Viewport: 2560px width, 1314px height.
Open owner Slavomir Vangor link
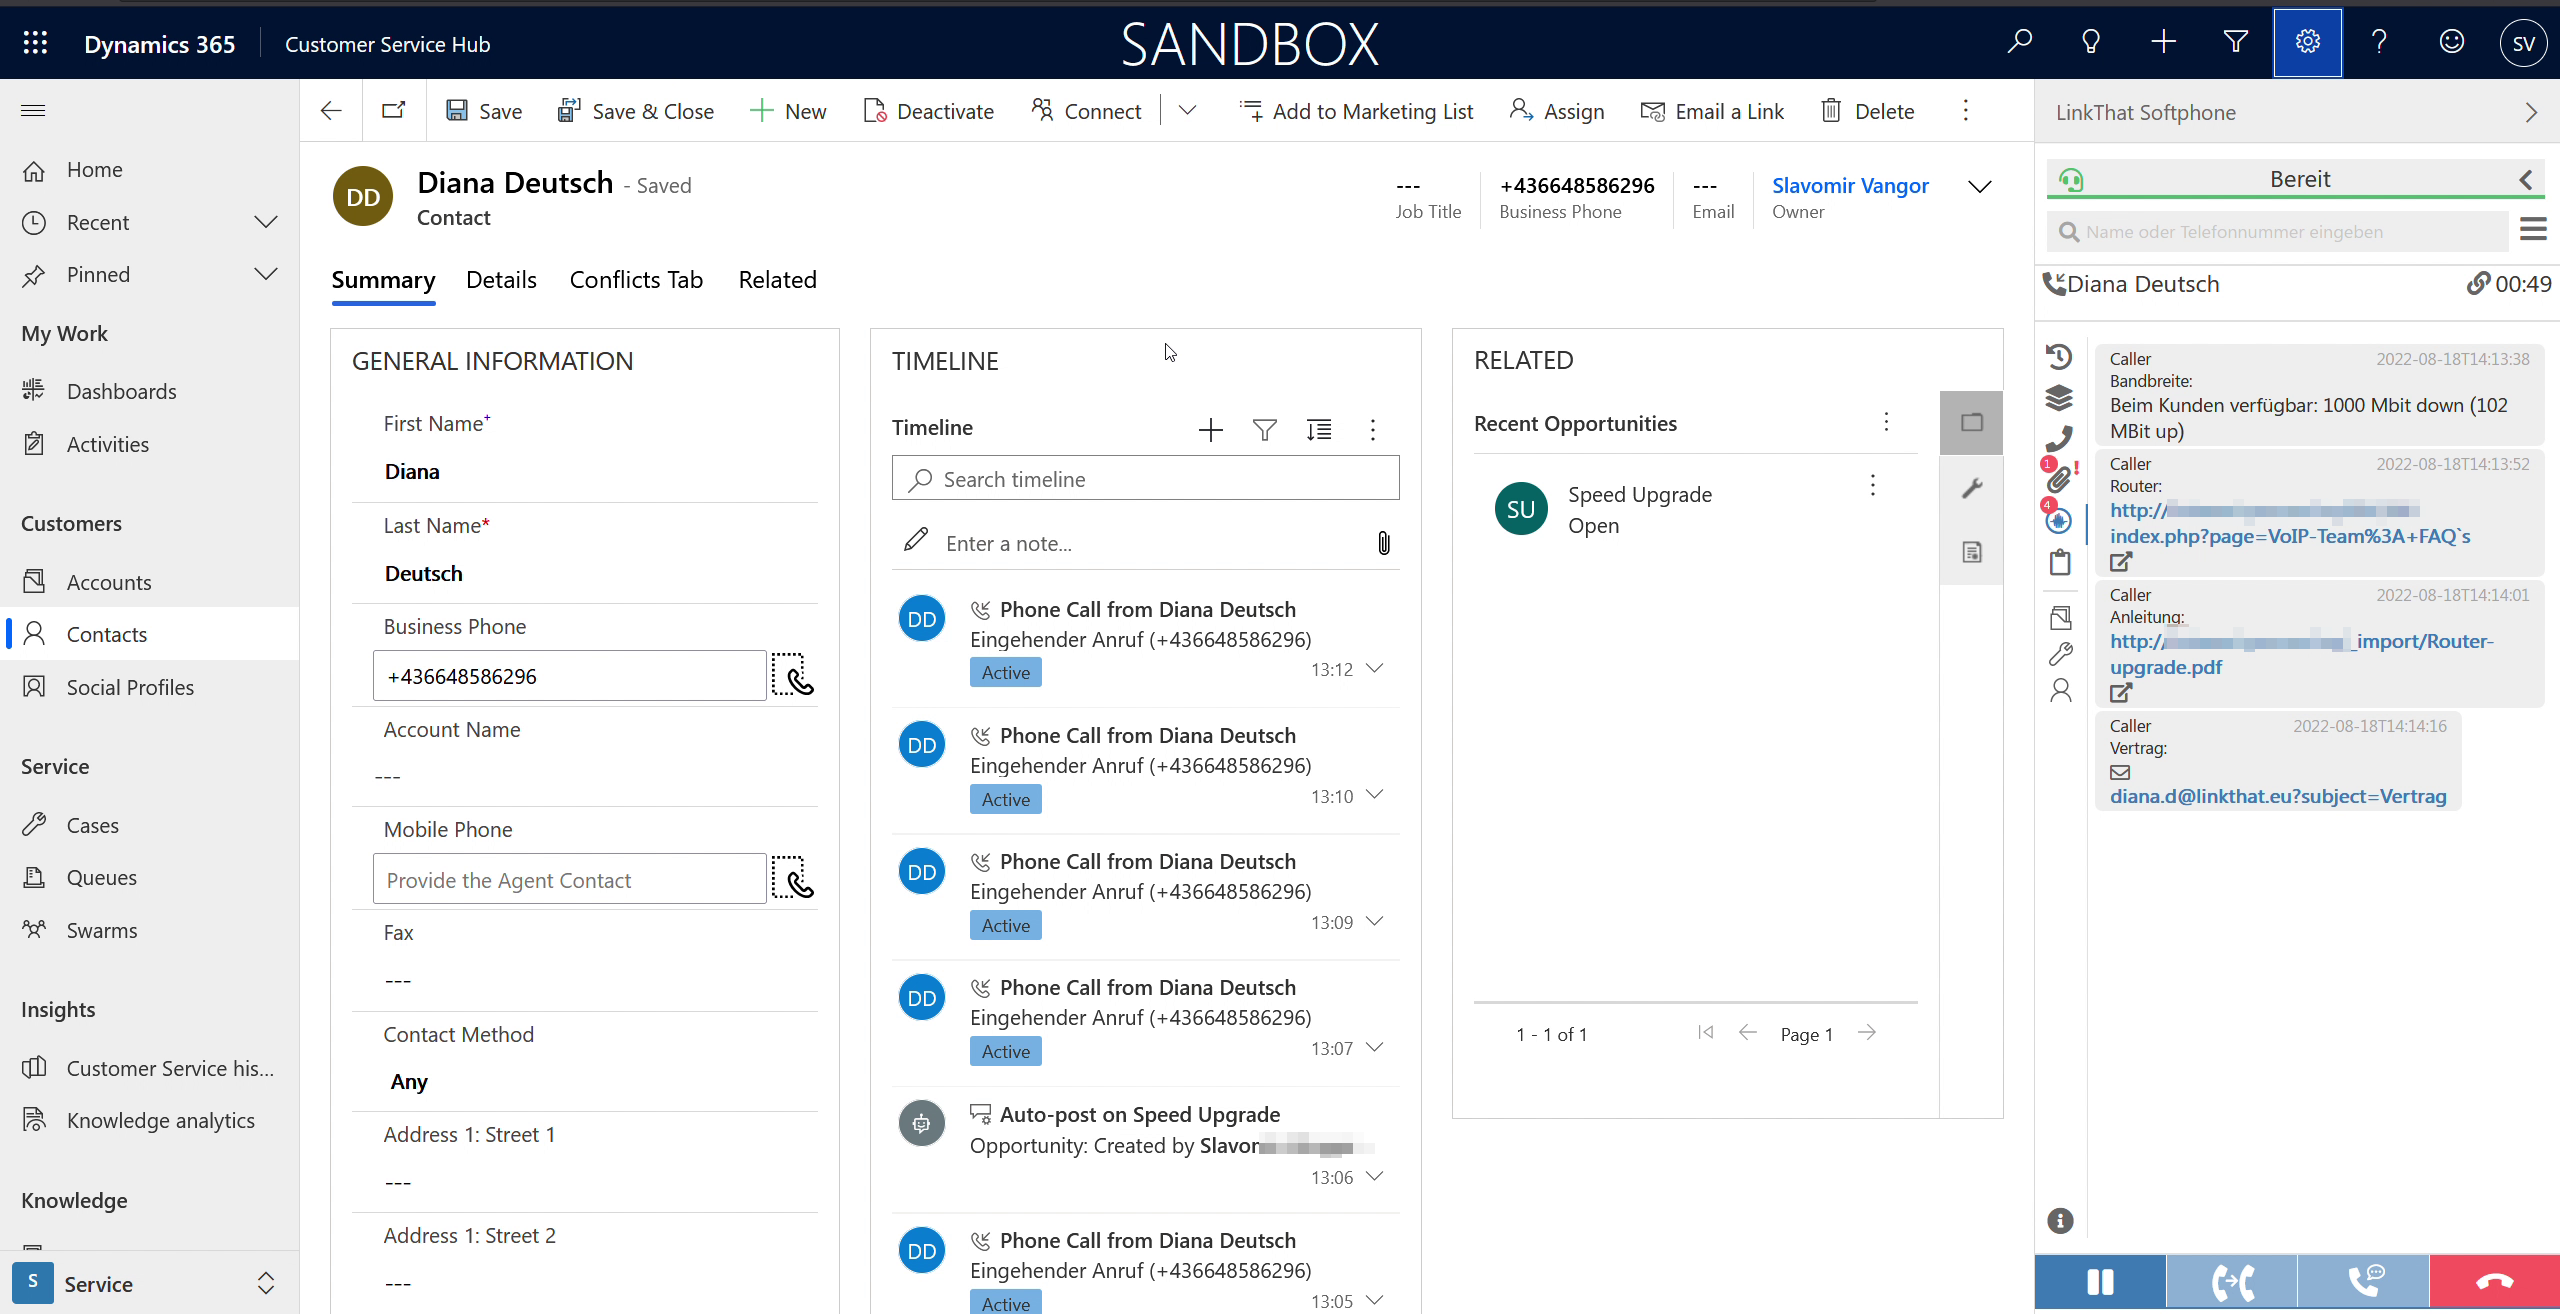(x=1850, y=186)
